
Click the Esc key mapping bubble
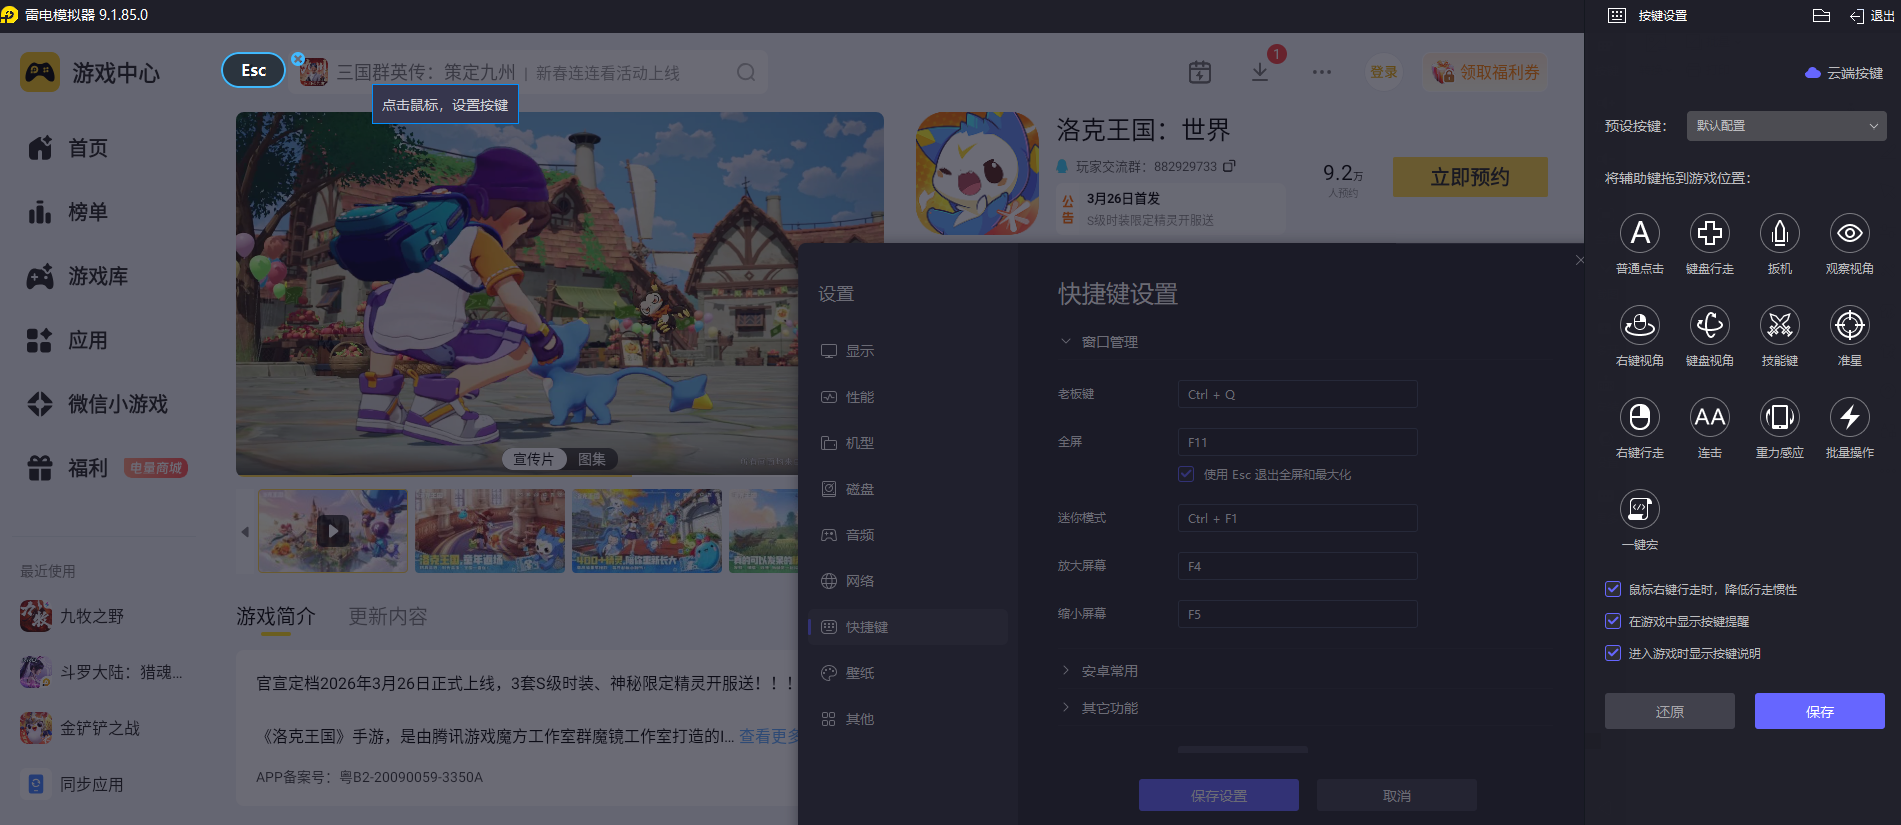click(253, 70)
